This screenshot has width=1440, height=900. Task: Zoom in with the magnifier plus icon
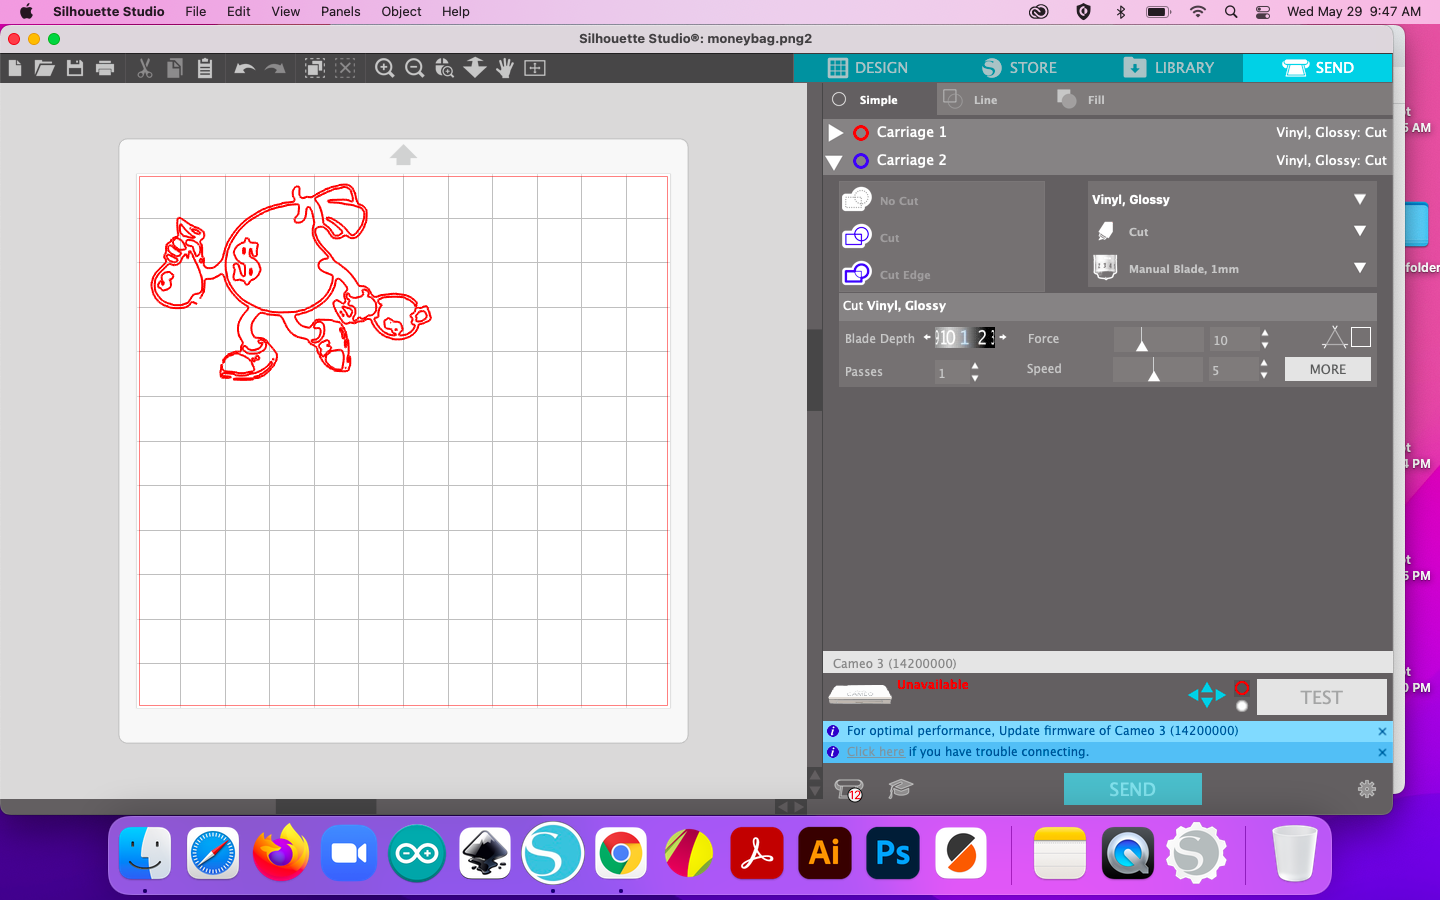pos(385,68)
